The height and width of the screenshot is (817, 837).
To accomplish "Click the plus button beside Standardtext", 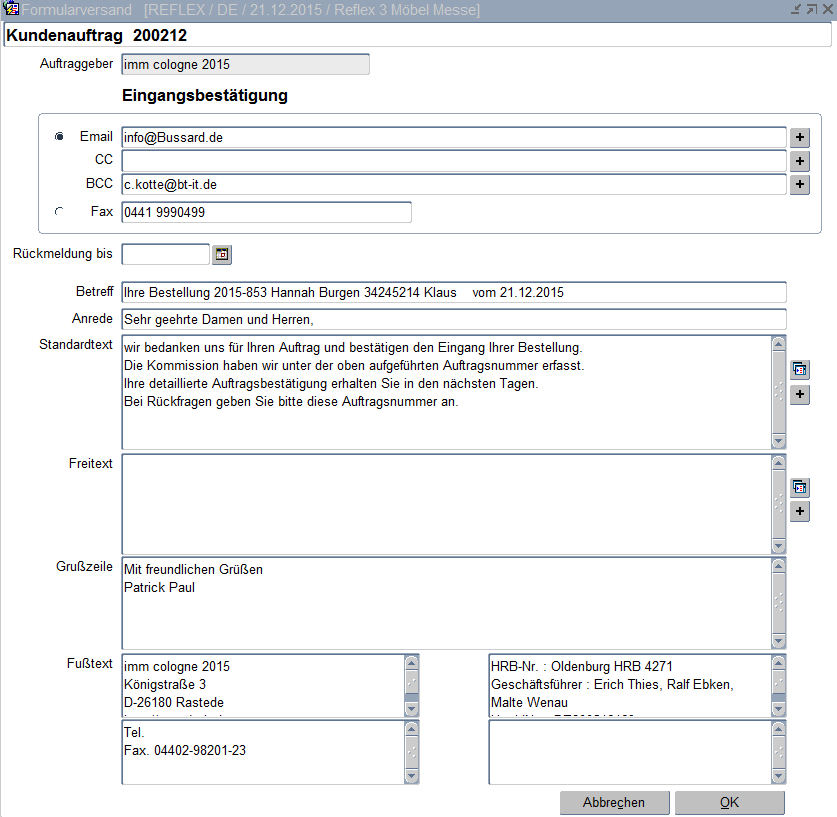I will (800, 395).
